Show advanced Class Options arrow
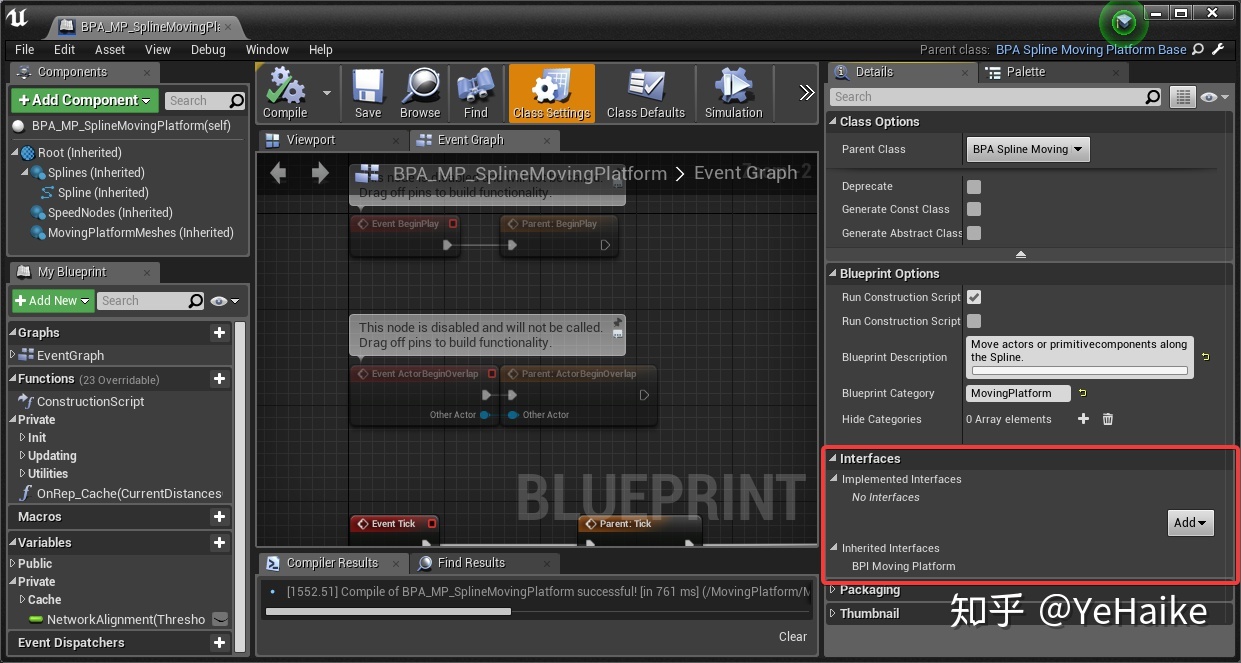1241x663 pixels. [1021, 255]
